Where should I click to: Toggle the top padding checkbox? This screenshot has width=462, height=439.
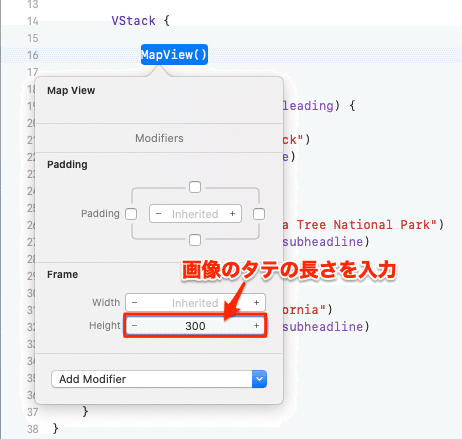pos(195,187)
